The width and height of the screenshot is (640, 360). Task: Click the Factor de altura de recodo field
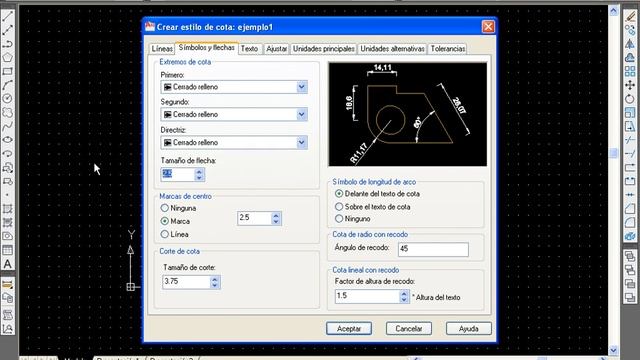coord(367,296)
